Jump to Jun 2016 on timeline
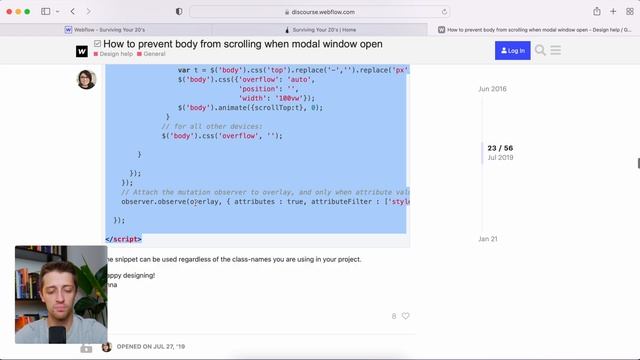The height and width of the screenshot is (360, 640). point(492,89)
